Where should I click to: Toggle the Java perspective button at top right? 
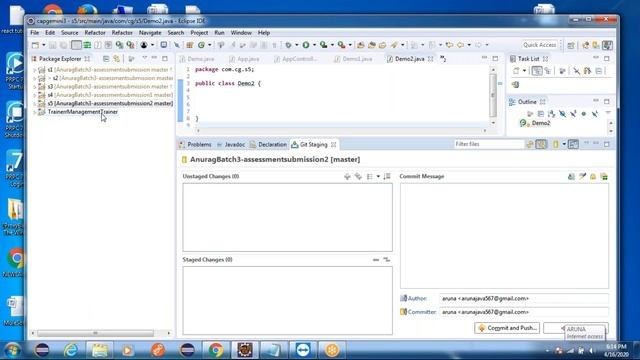(607, 45)
